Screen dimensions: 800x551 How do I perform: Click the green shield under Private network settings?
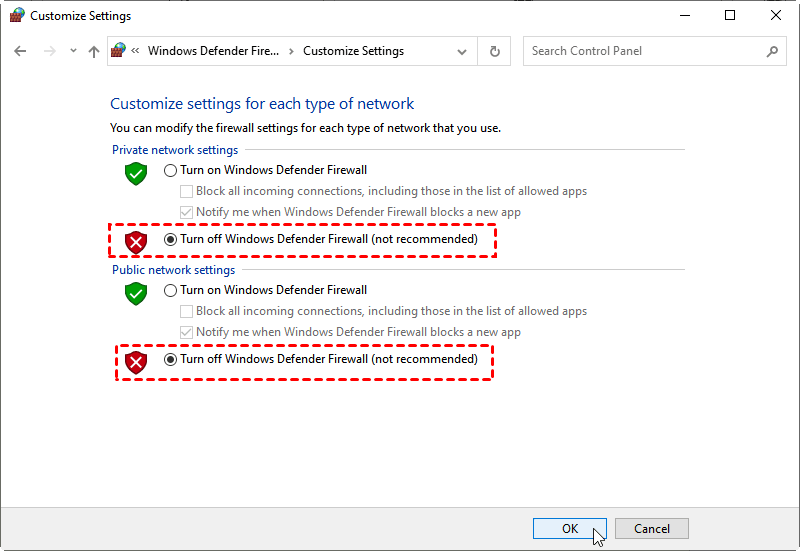click(x=135, y=173)
